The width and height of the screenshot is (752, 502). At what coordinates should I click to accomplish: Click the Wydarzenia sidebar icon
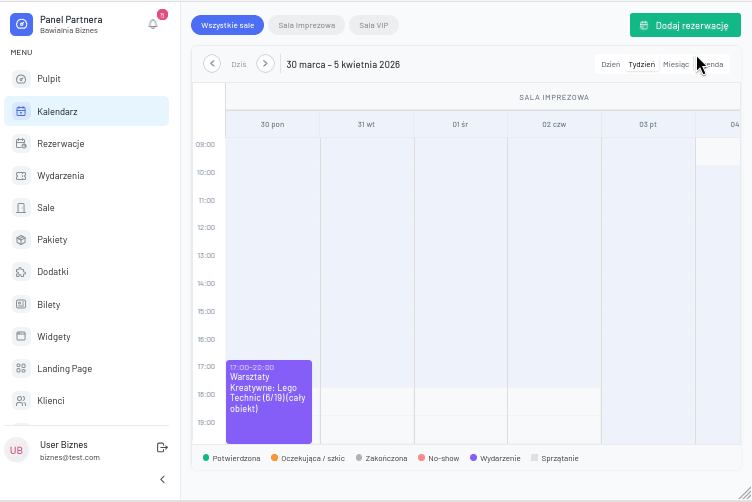21,175
